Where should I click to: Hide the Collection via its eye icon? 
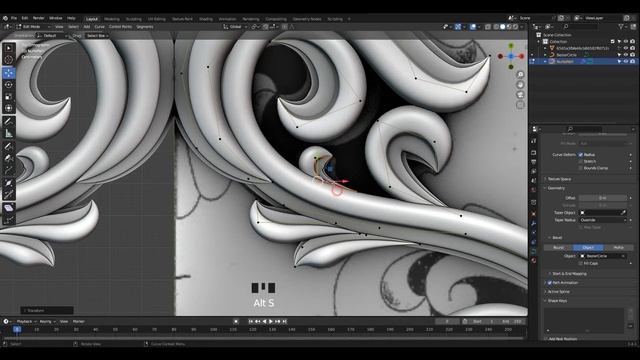tap(626, 41)
